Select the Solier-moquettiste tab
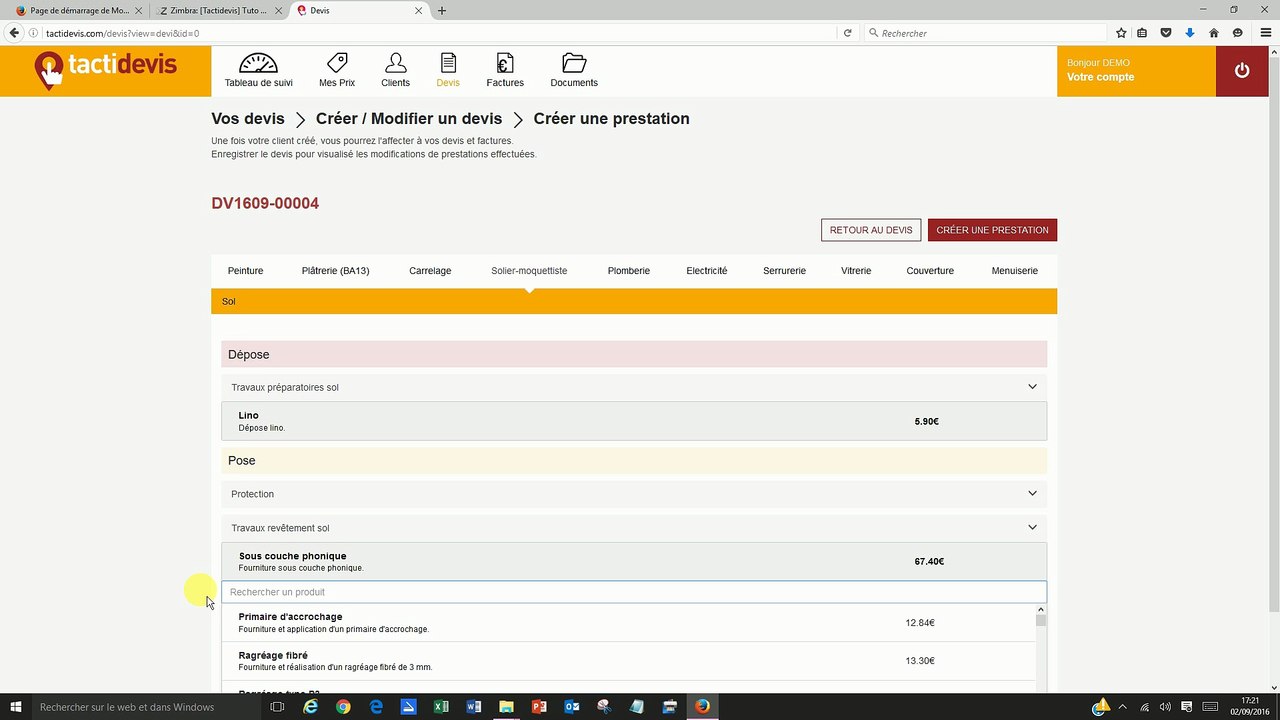Image resolution: width=1280 pixels, height=720 pixels. coord(529,271)
